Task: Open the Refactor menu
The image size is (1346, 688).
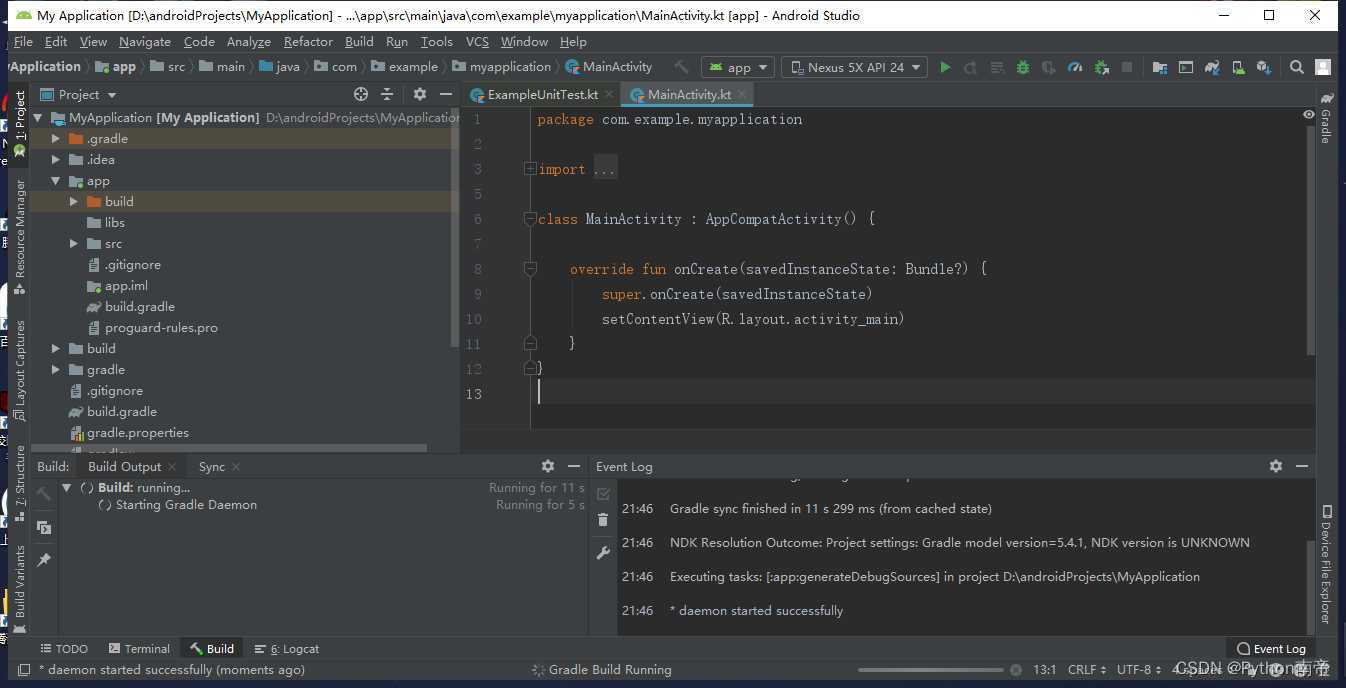Action: click(x=308, y=42)
